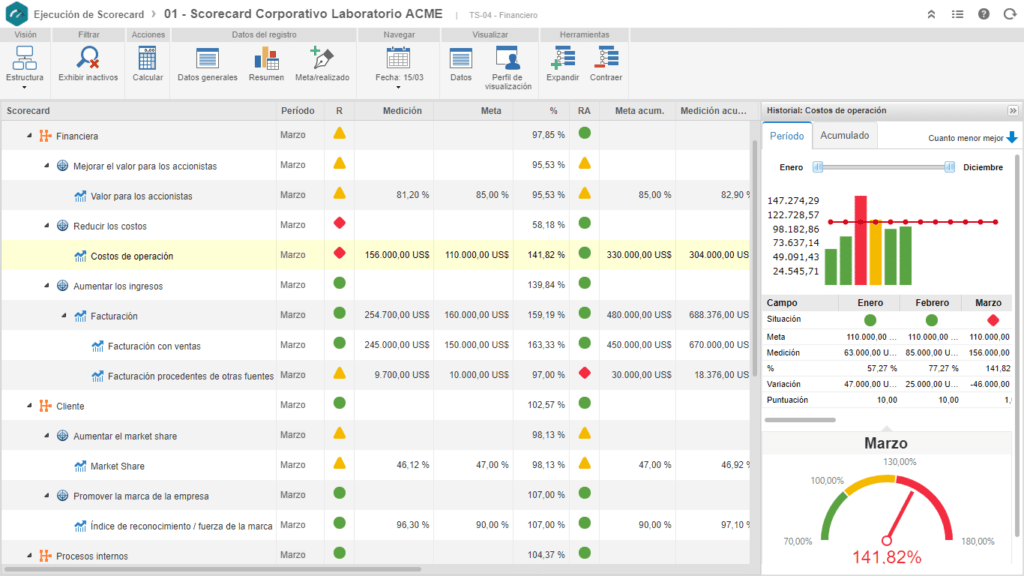The height and width of the screenshot is (576, 1024).
Task: Toggle Exhibir inactivos filter
Action: [x=88, y=59]
